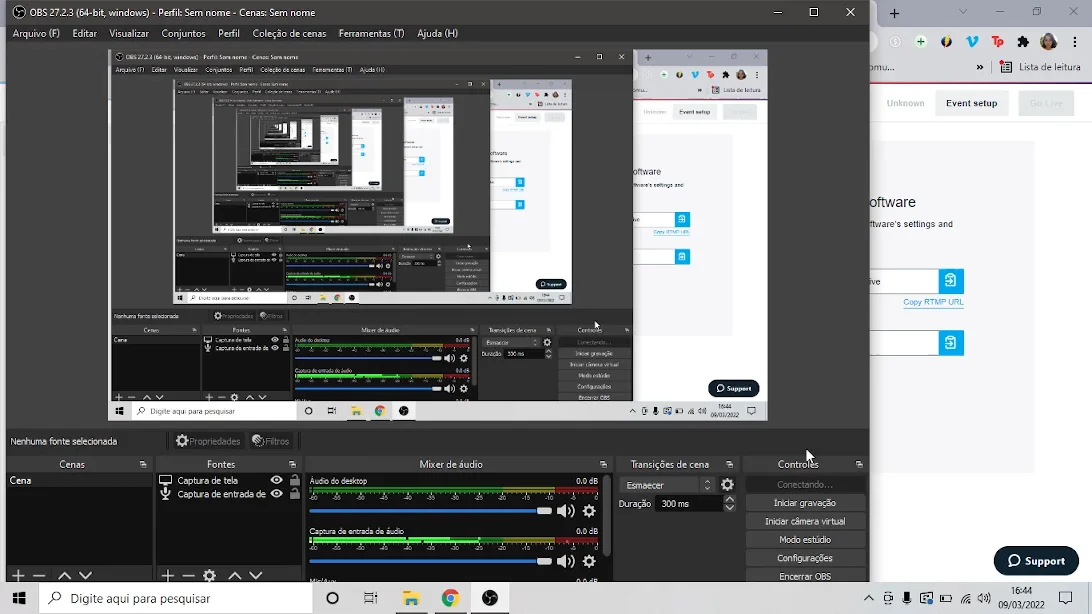Click taskbar search box
1092x614 pixels.
176,598
